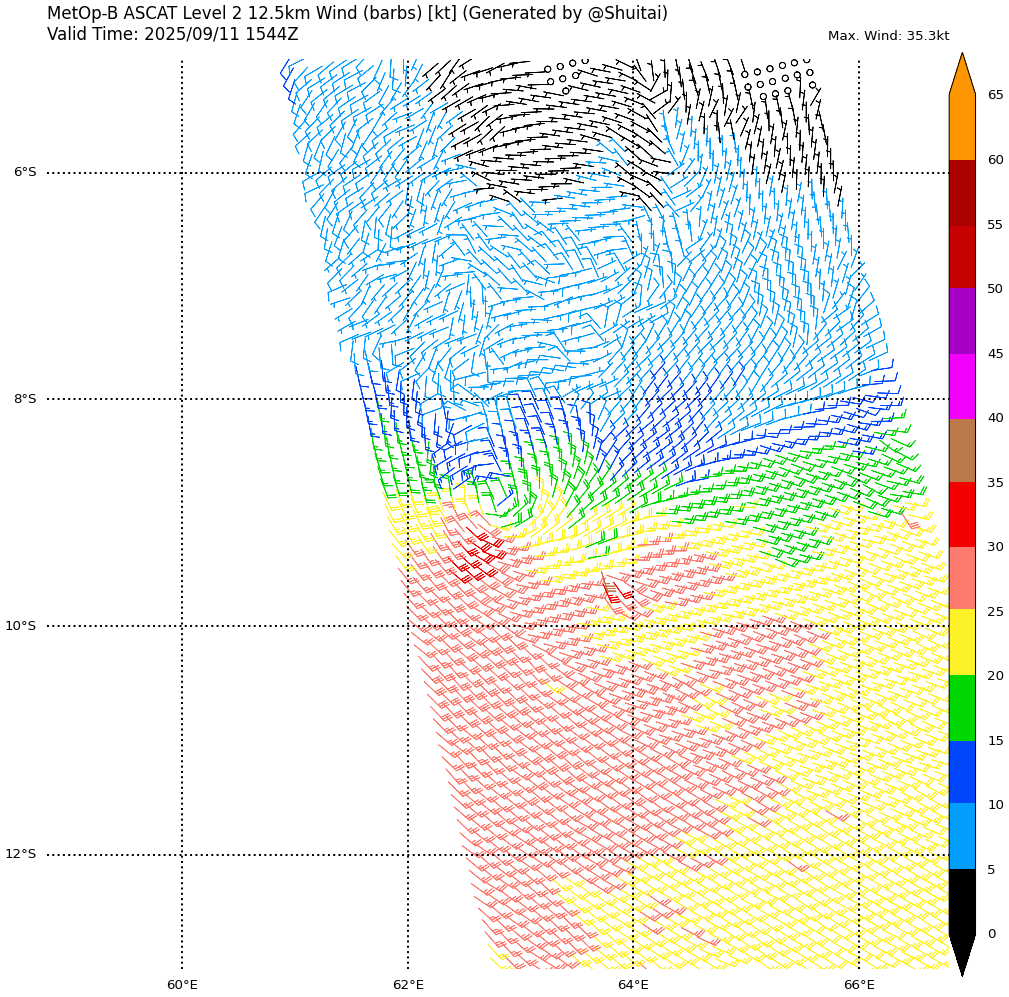This screenshot has height=997, width=1009.
Task: Click the colorbar tick label 35
Action: (x=995, y=482)
